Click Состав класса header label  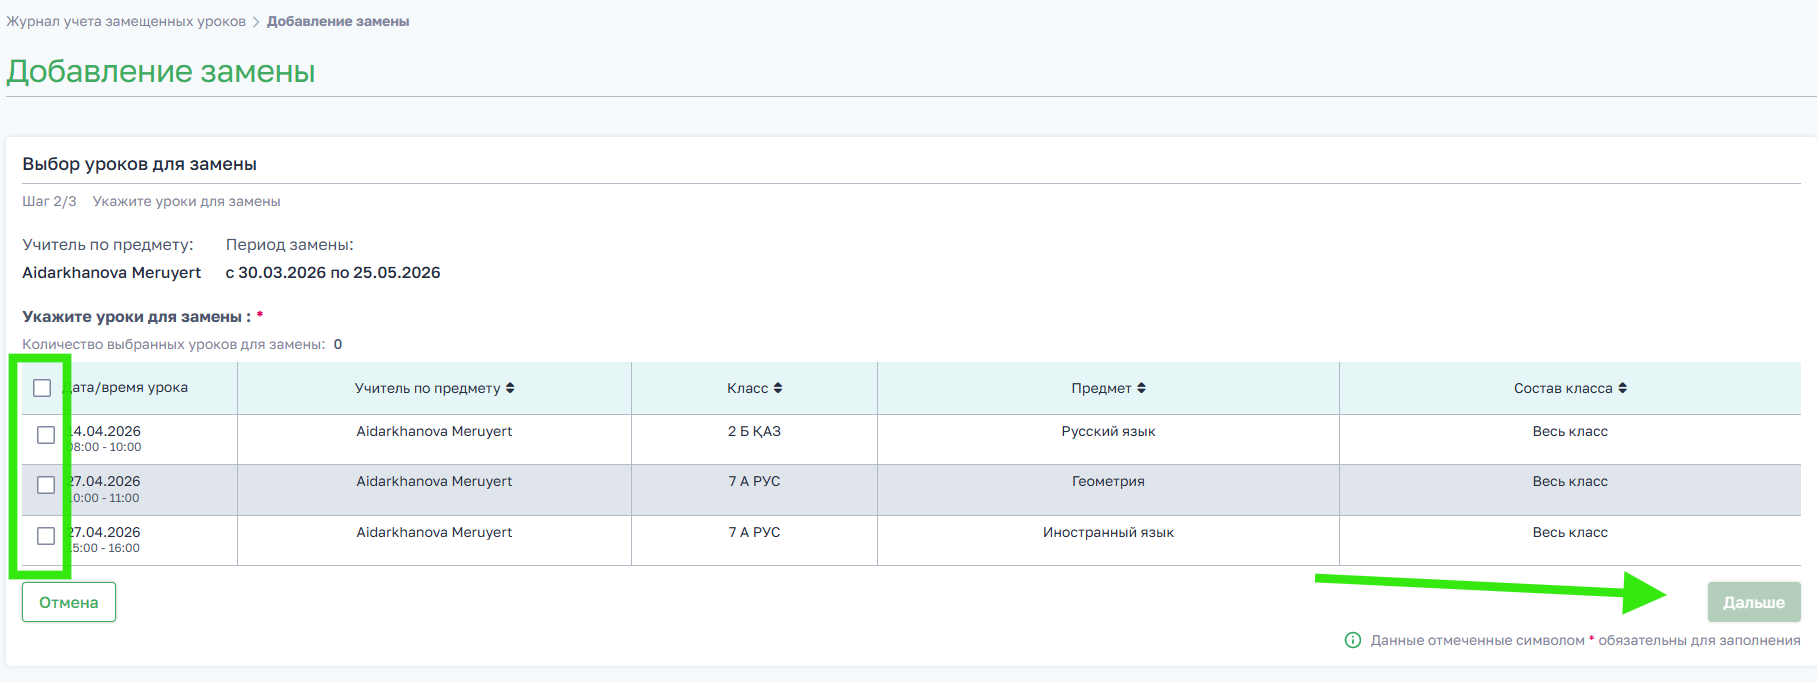tap(1563, 388)
